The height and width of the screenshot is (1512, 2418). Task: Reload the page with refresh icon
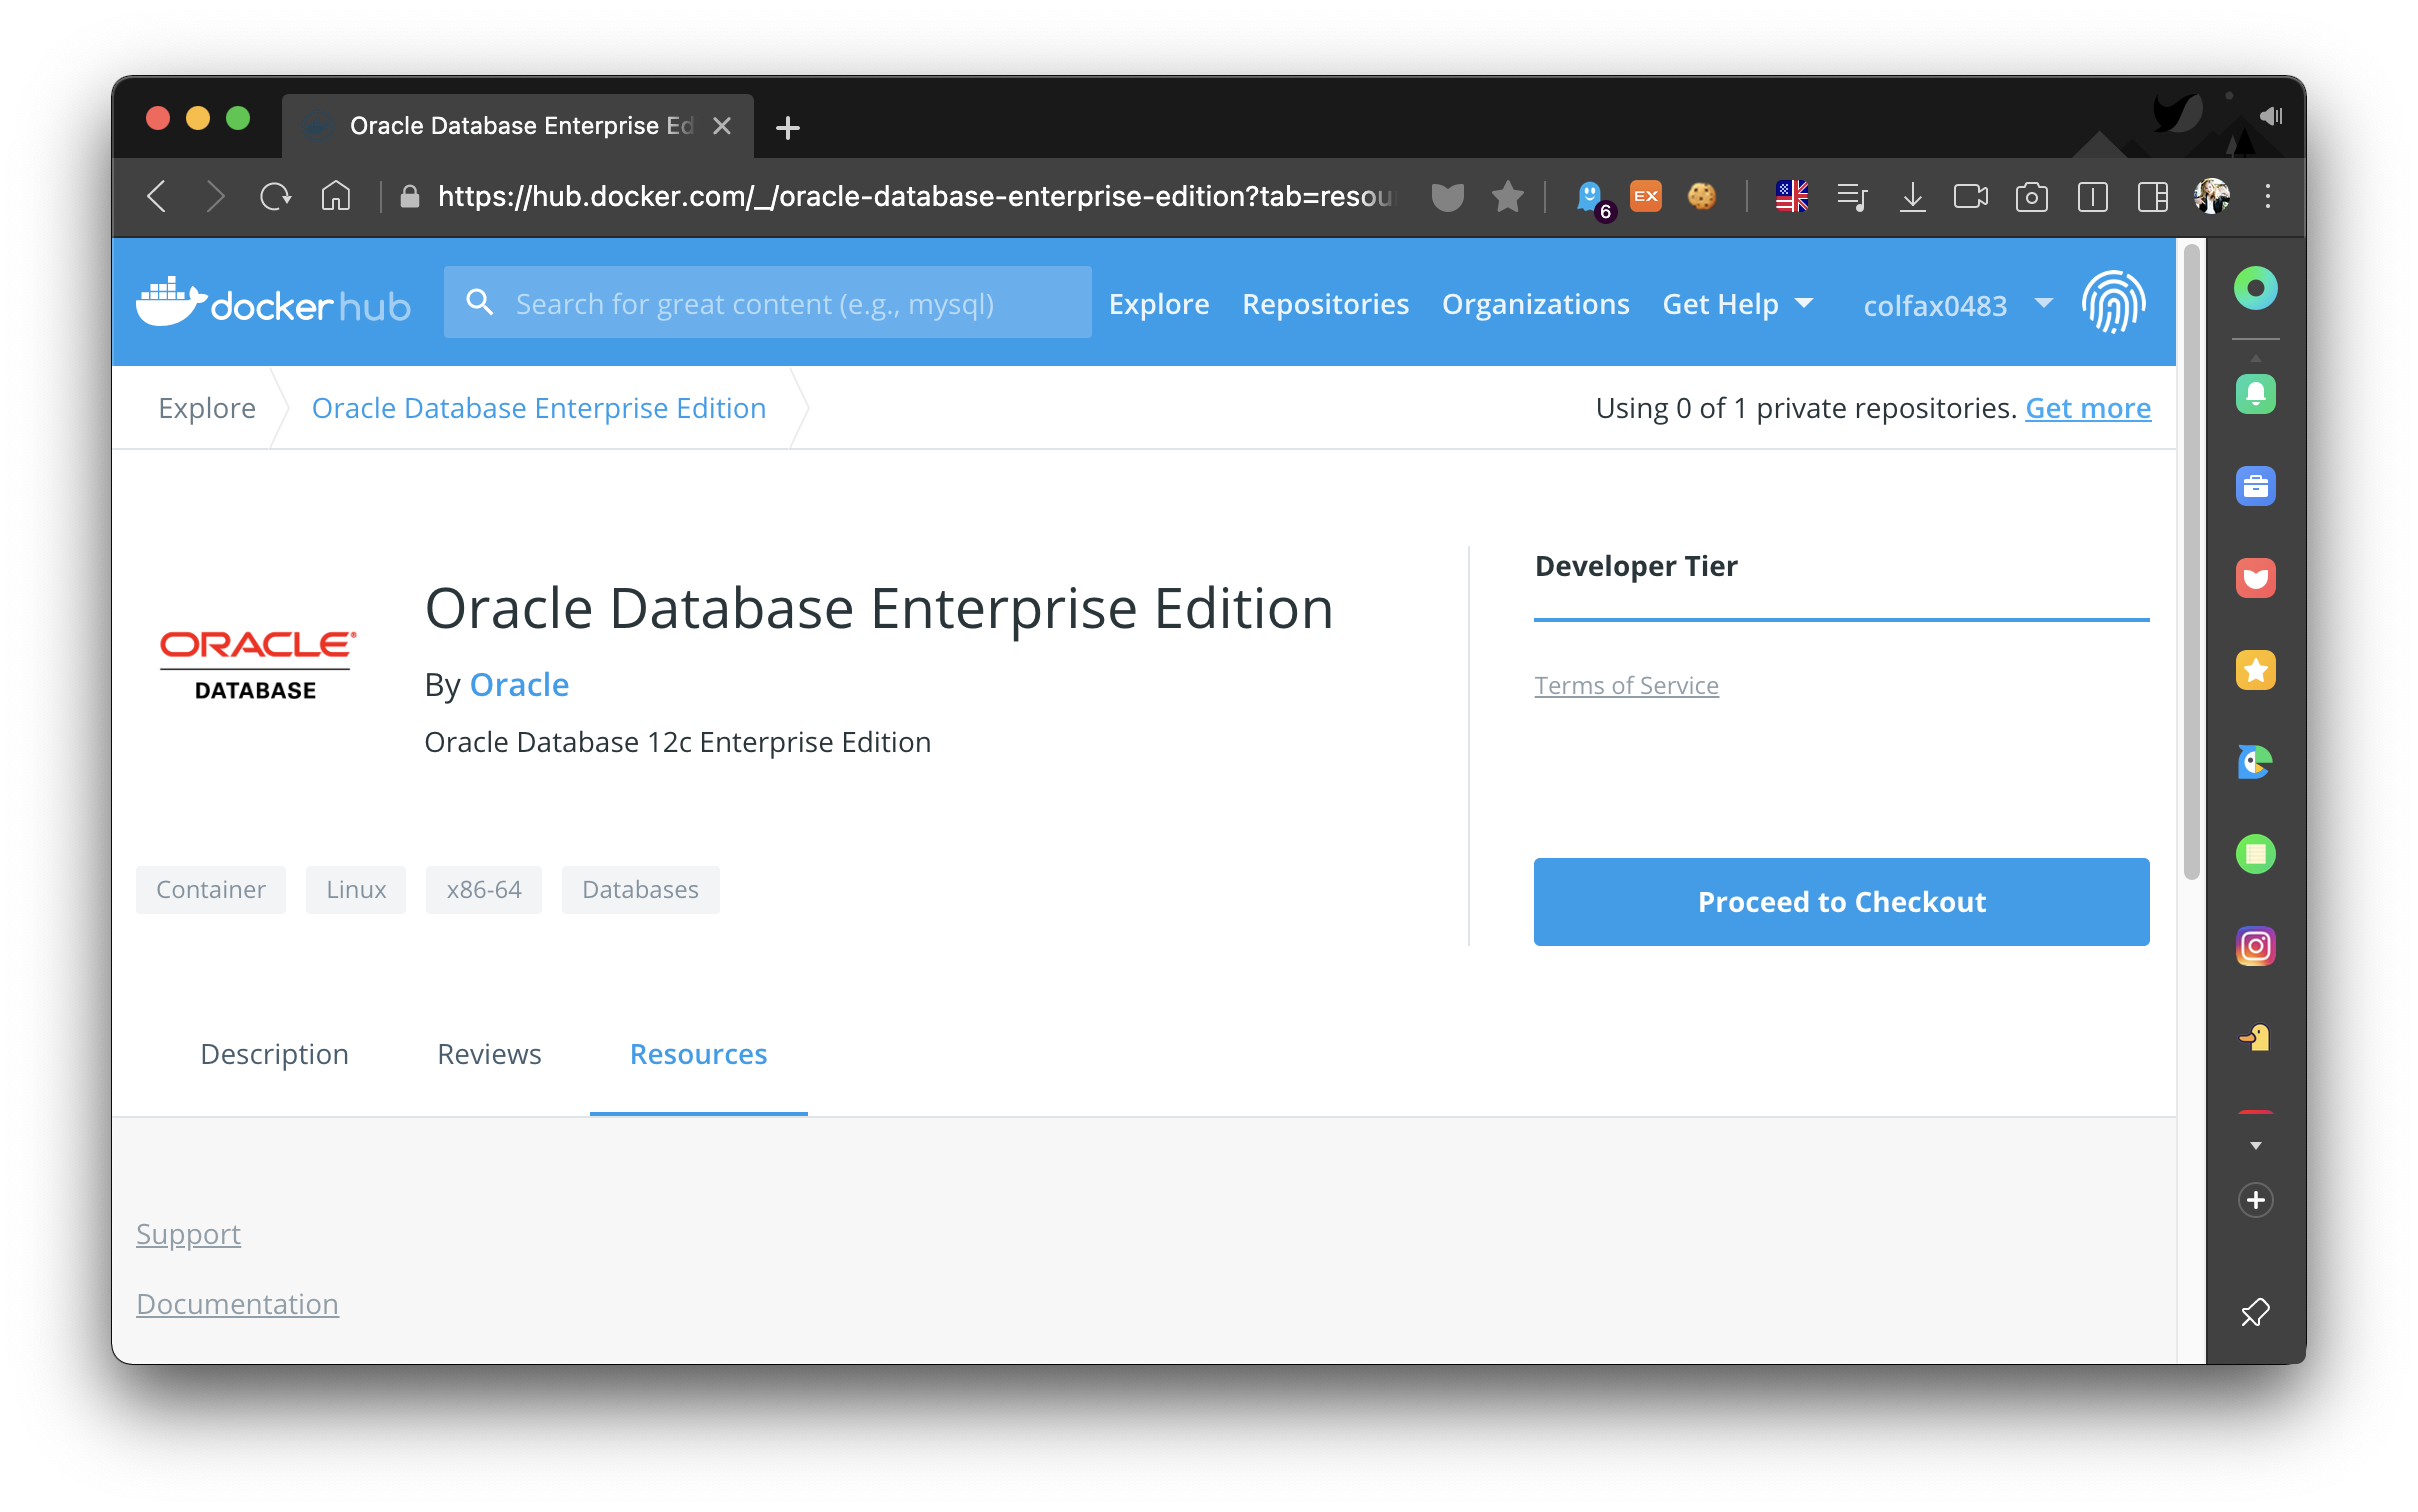(x=275, y=197)
